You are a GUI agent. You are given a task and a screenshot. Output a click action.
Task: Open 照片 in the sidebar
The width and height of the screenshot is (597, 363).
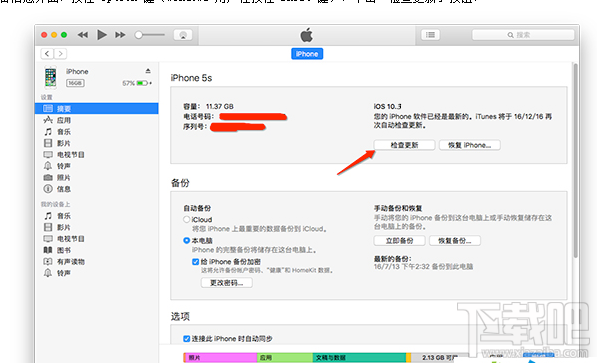click(64, 178)
